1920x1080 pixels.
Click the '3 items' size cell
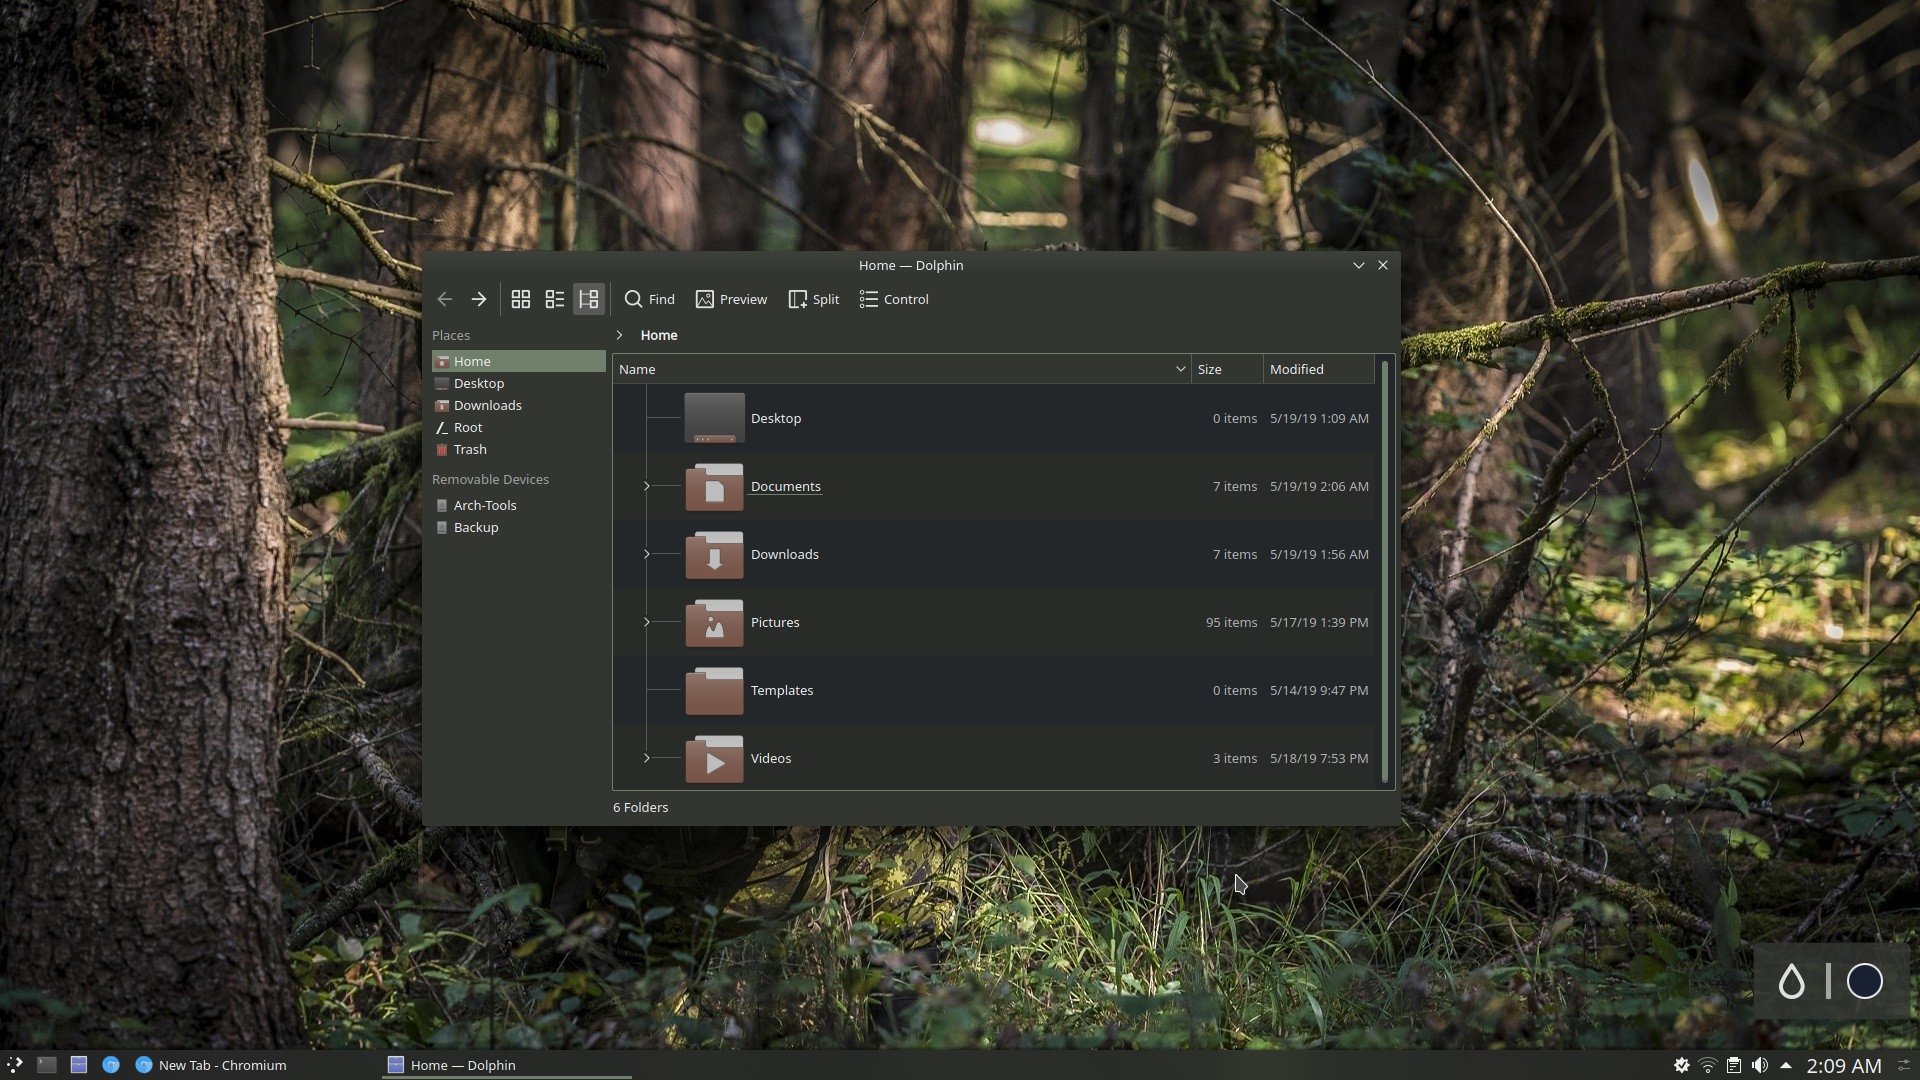[x=1235, y=758]
